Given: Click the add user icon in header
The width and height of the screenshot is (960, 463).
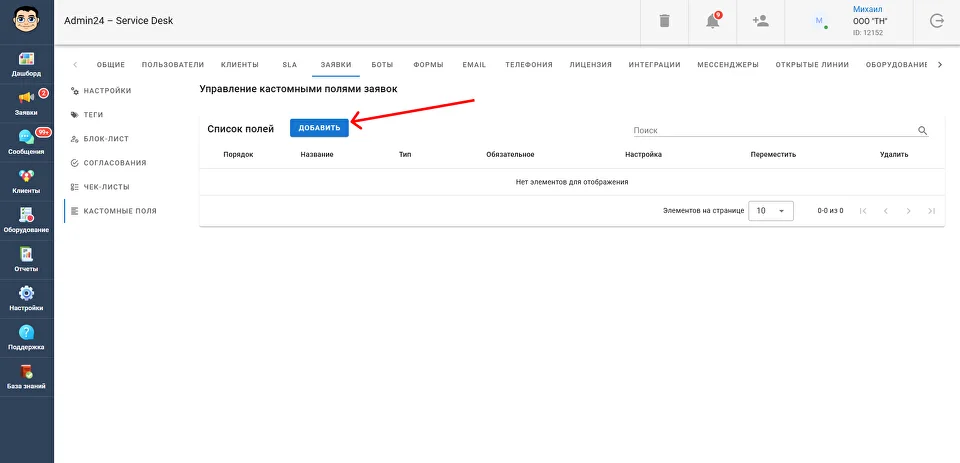Looking at the screenshot, I should [760, 21].
